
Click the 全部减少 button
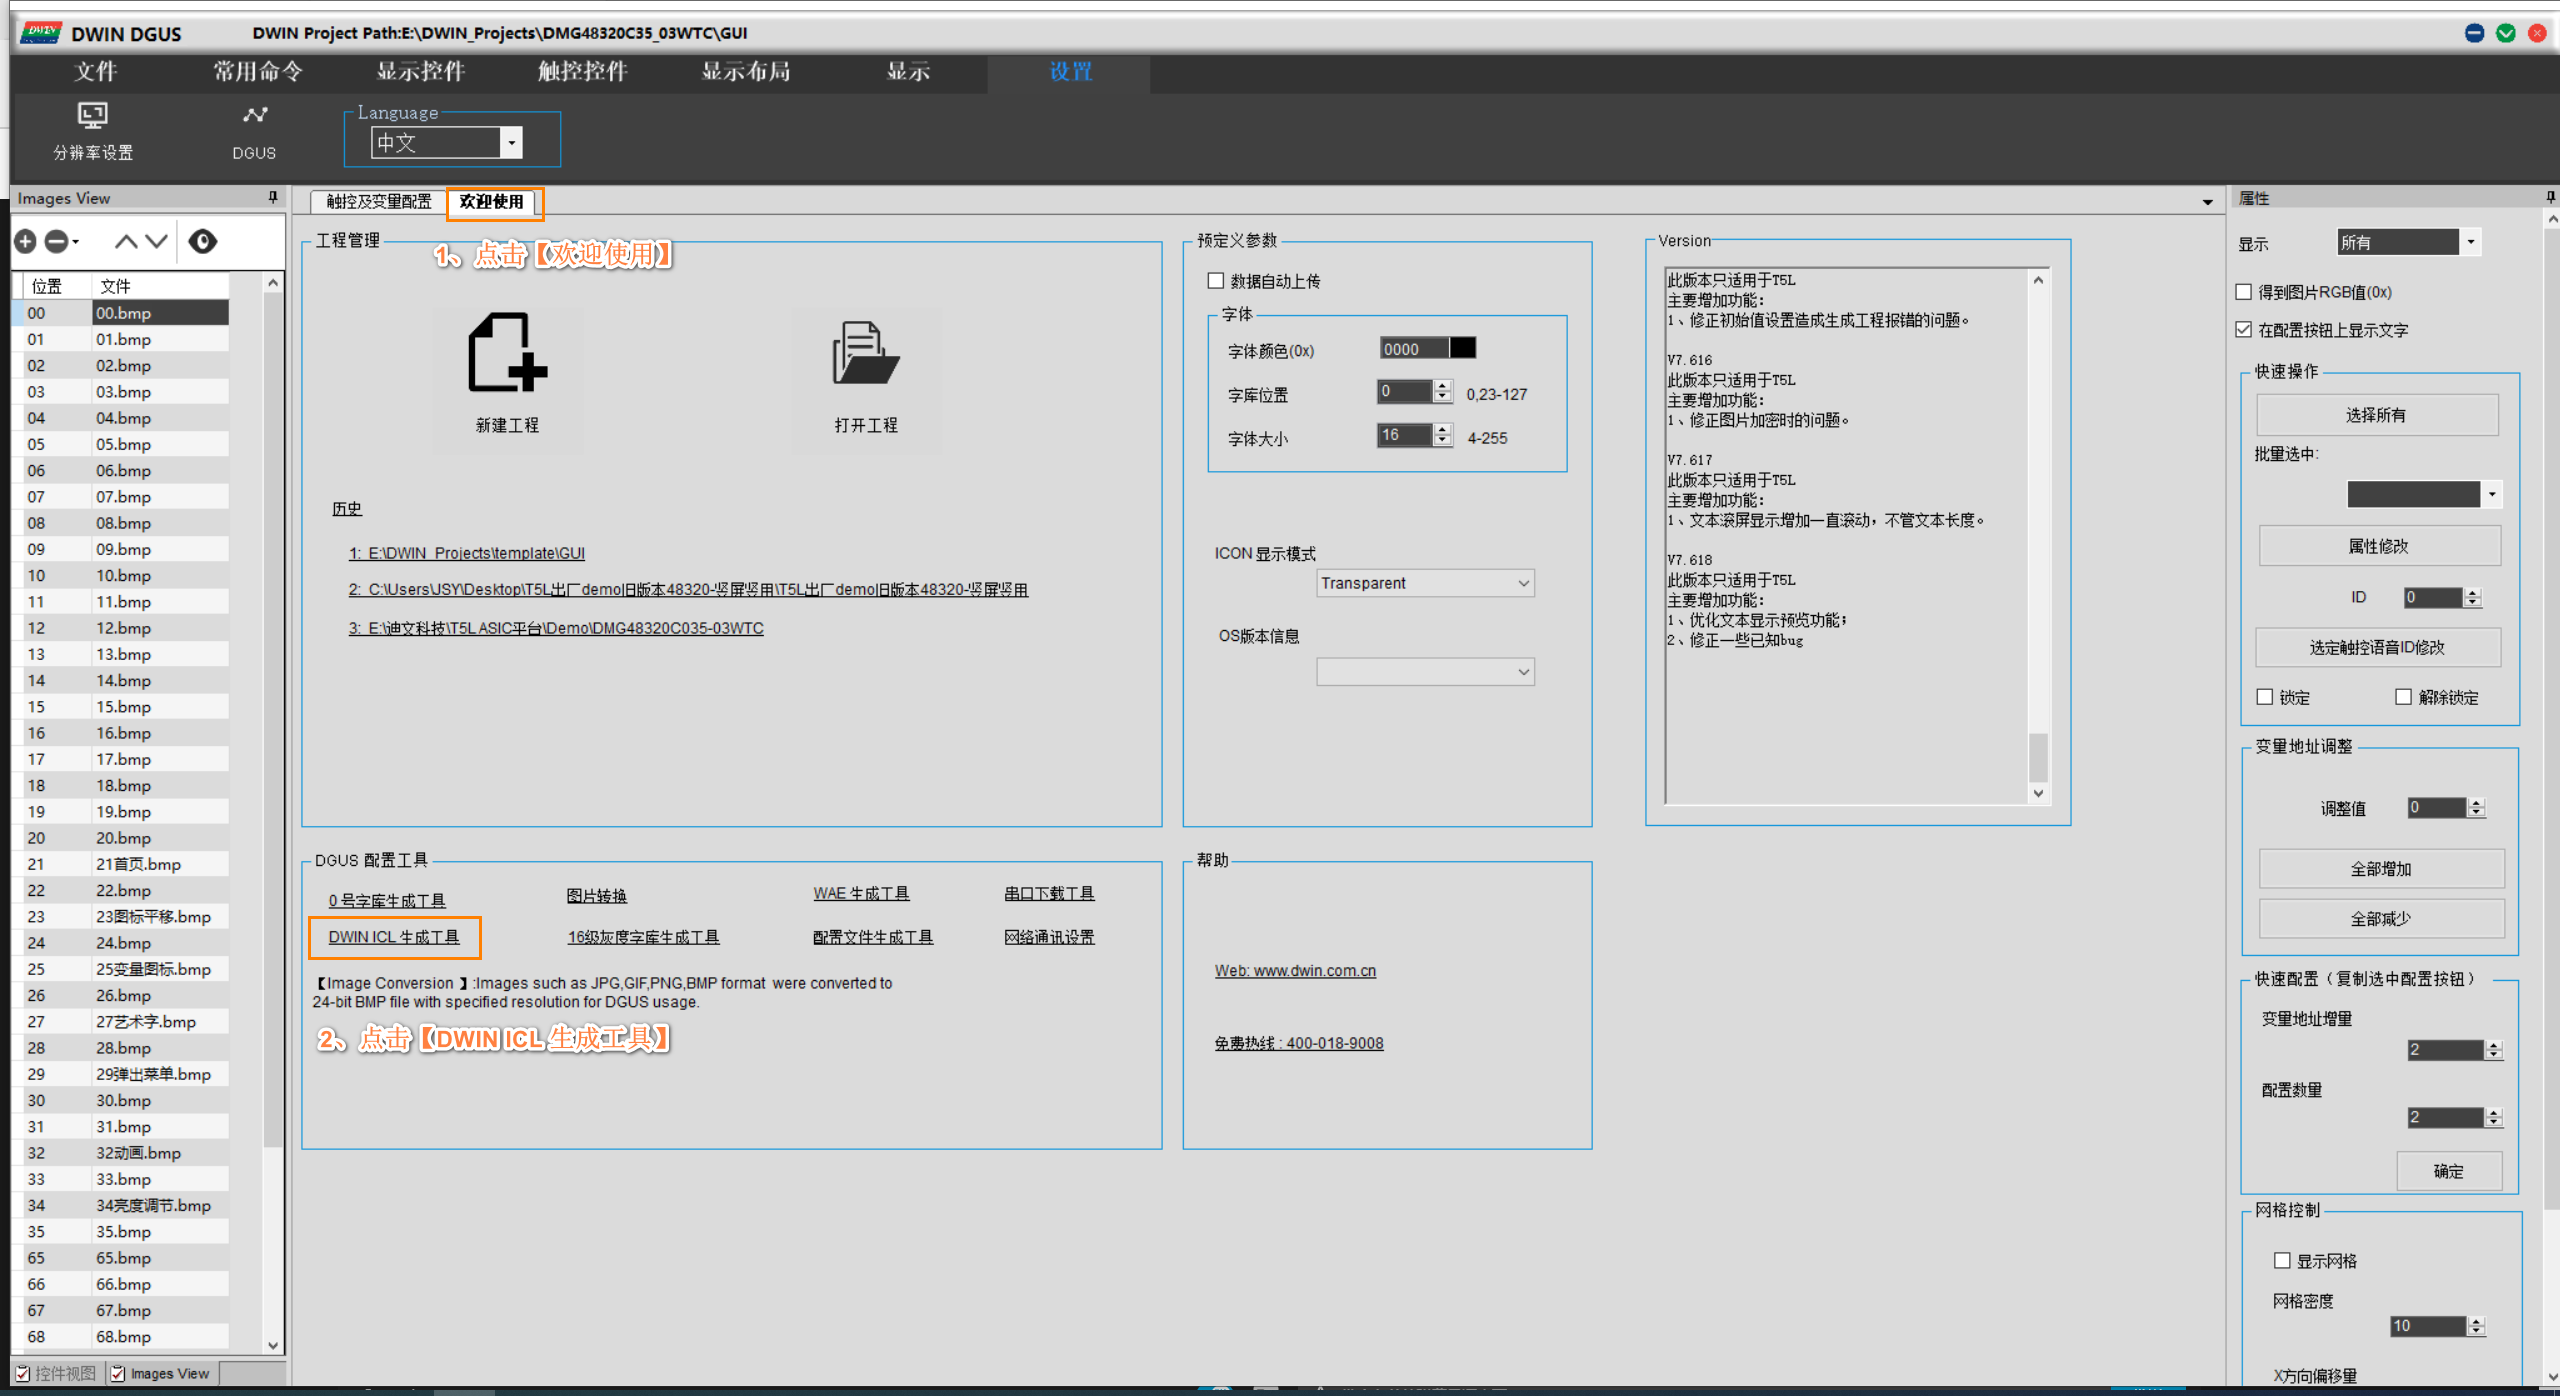tap(2381, 918)
